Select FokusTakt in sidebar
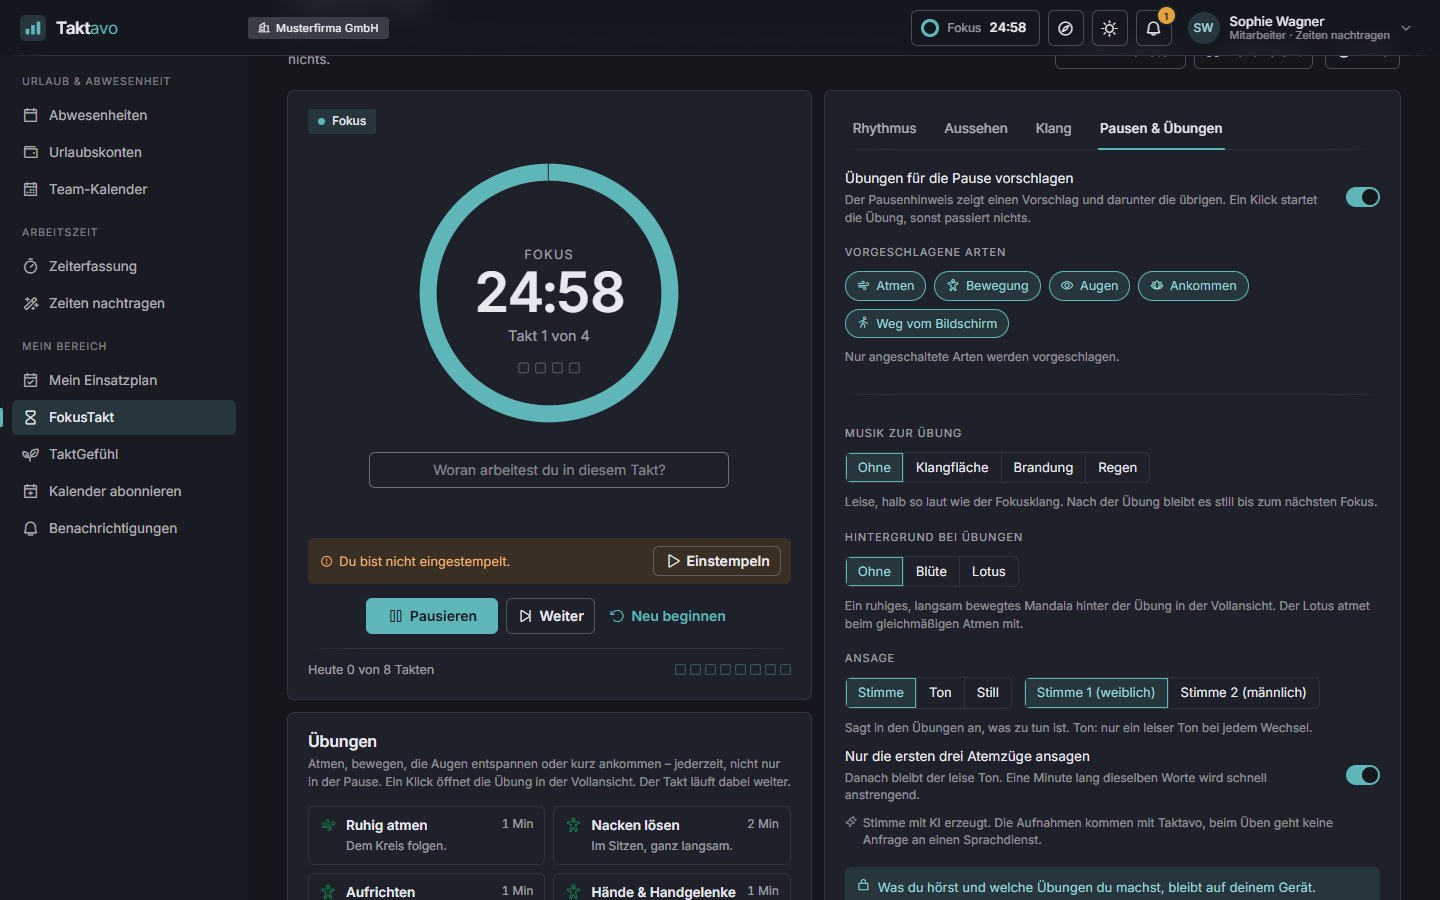 pos(124,417)
